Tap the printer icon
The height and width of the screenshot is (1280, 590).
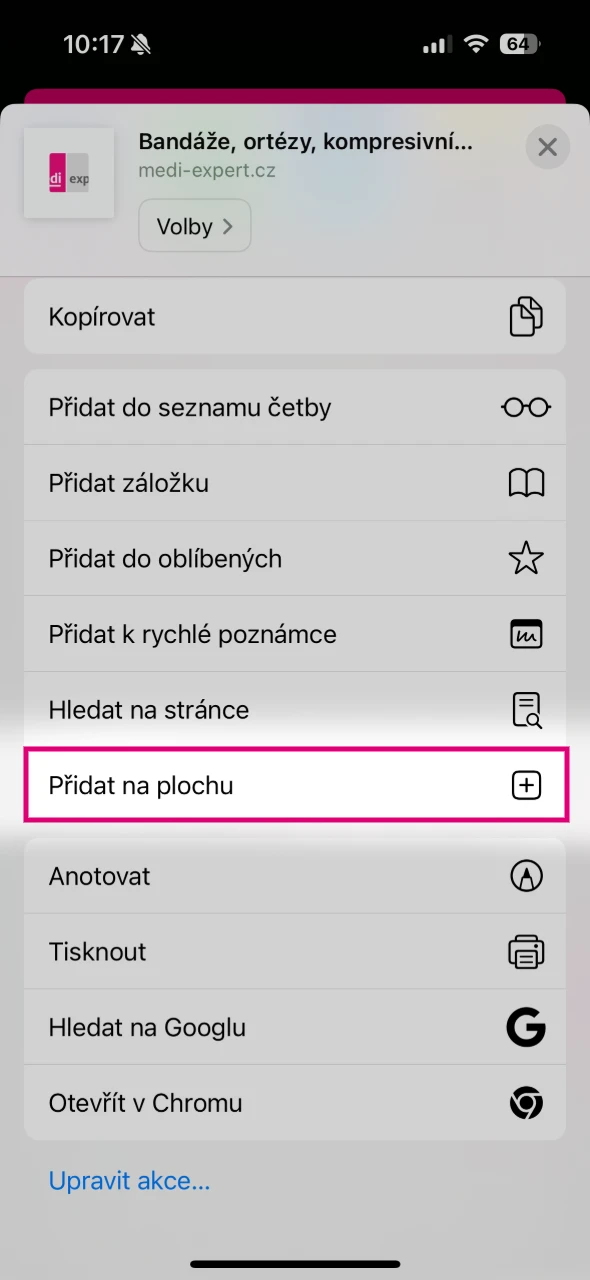click(x=526, y=952)
